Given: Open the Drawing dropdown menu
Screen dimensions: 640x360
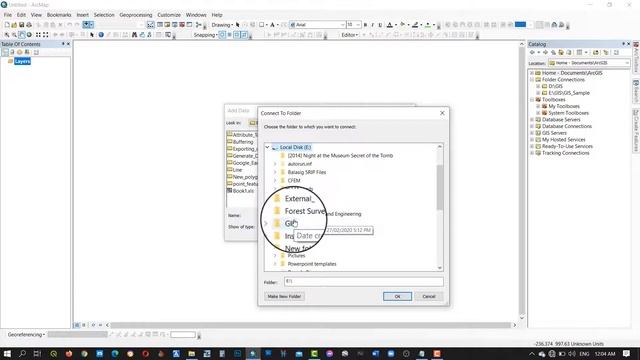Looking at the screenshot, I should pos(222,25).
